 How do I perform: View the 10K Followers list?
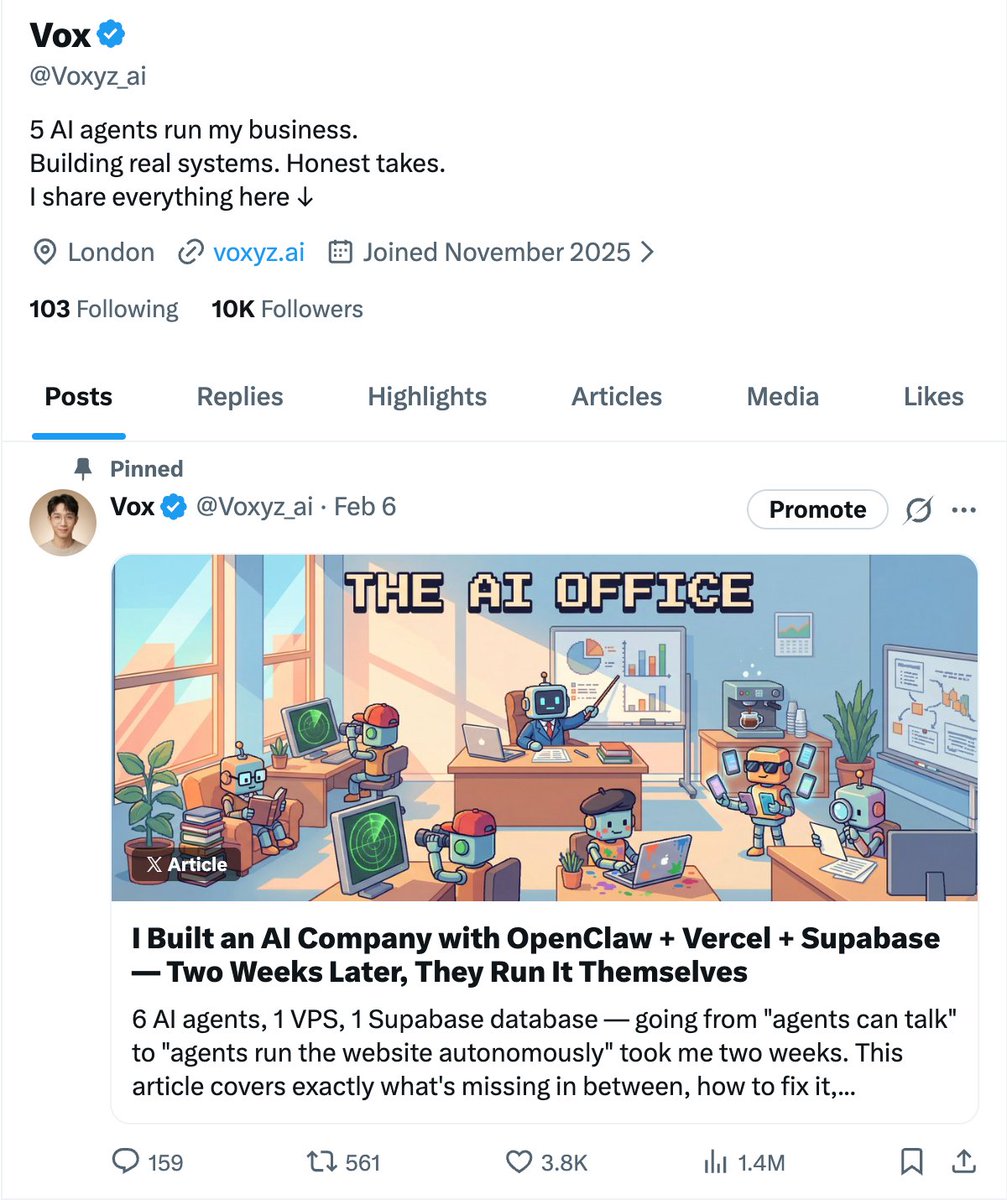[287, 310]
